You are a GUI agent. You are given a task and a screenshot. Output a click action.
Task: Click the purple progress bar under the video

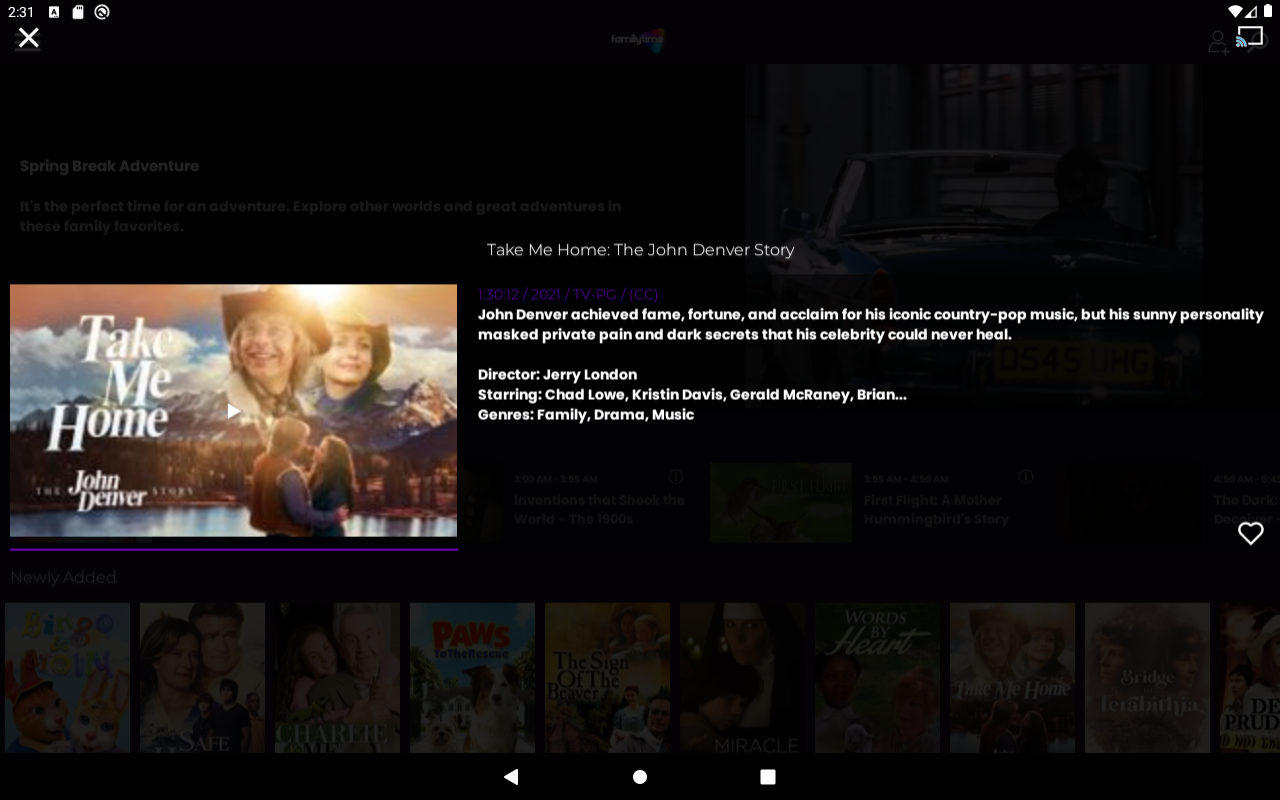[x=233, y=549]
